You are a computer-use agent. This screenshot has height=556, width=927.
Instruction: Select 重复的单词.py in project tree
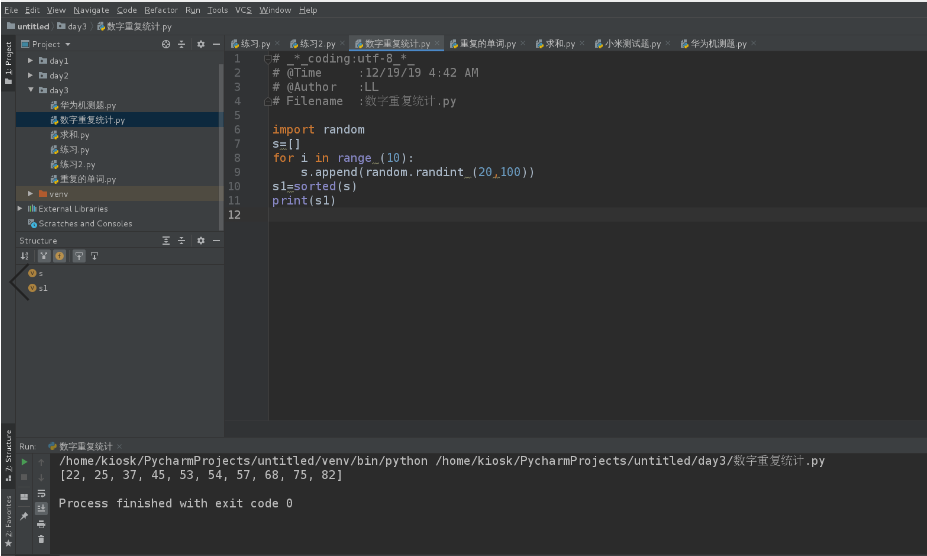pyautogui.click(x=83, y=179)
